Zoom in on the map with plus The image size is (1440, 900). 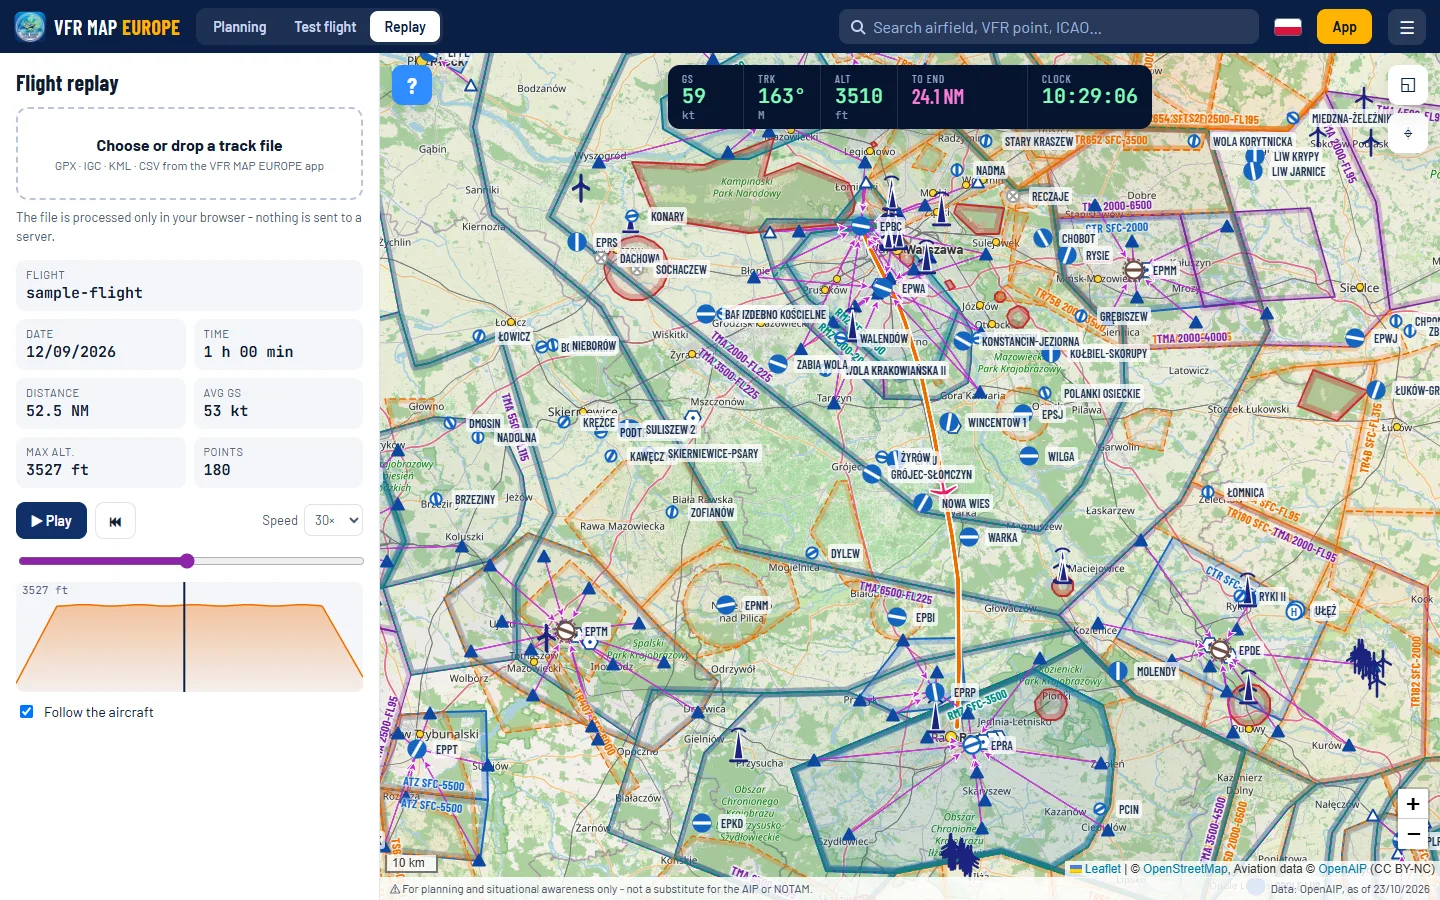click(1413, 804)
